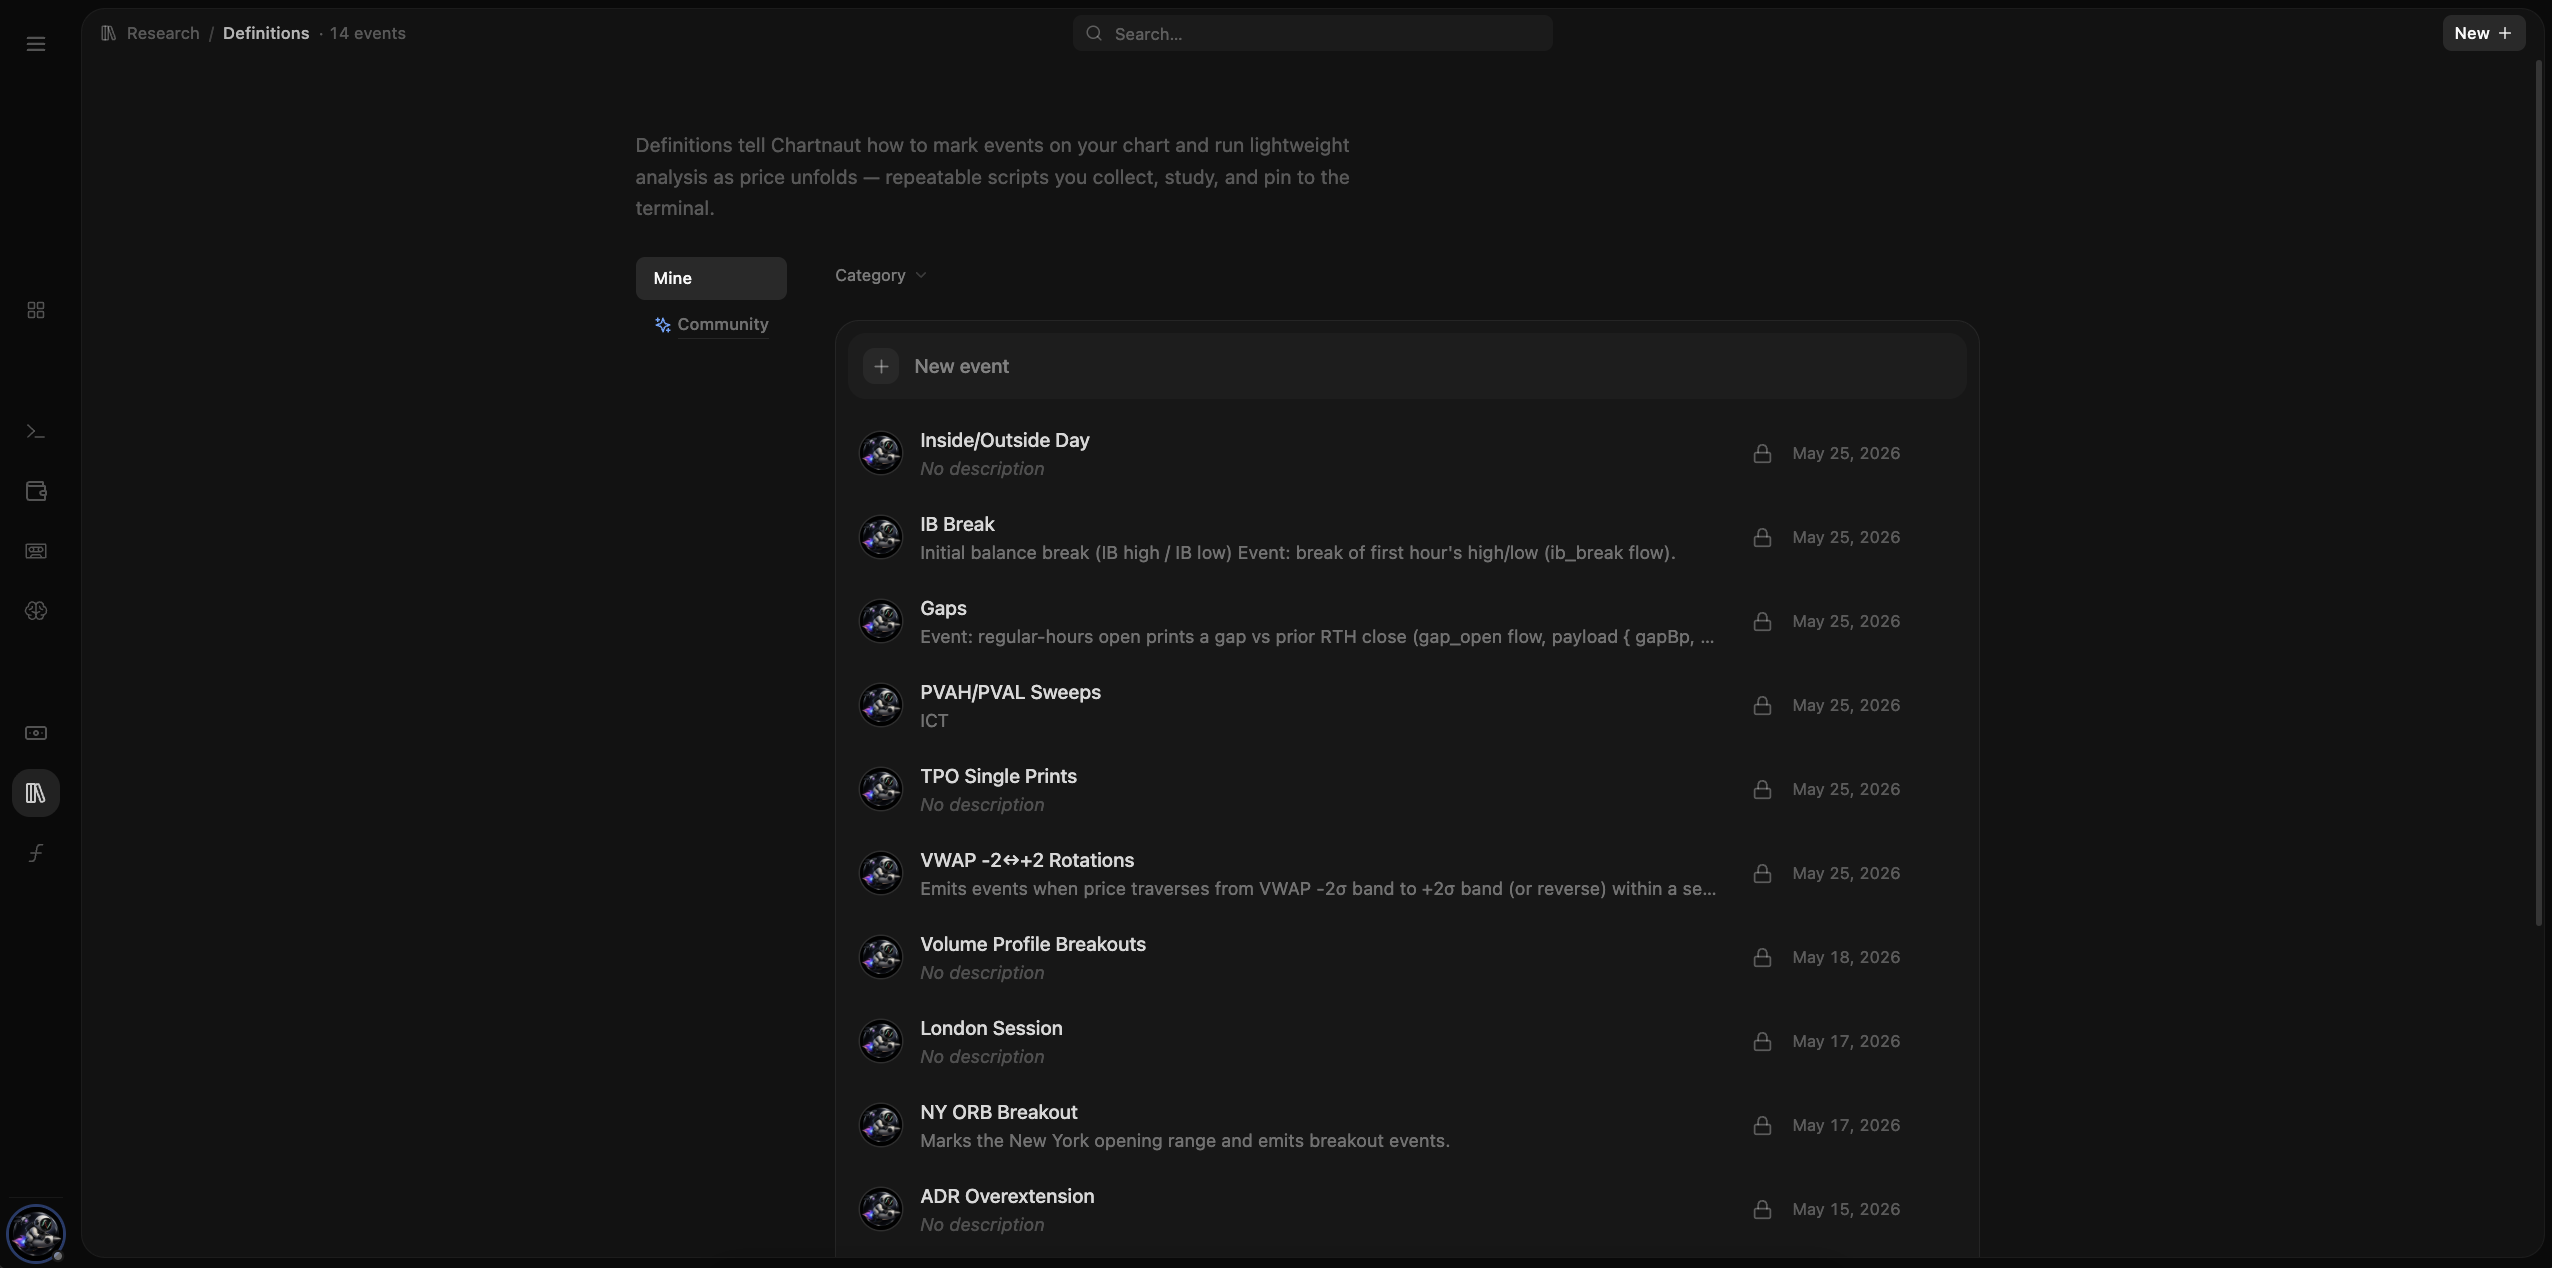Open the user avatar at sidebar bottom
Viewport: 2552px width, 1268px height.
[36, 1233]
